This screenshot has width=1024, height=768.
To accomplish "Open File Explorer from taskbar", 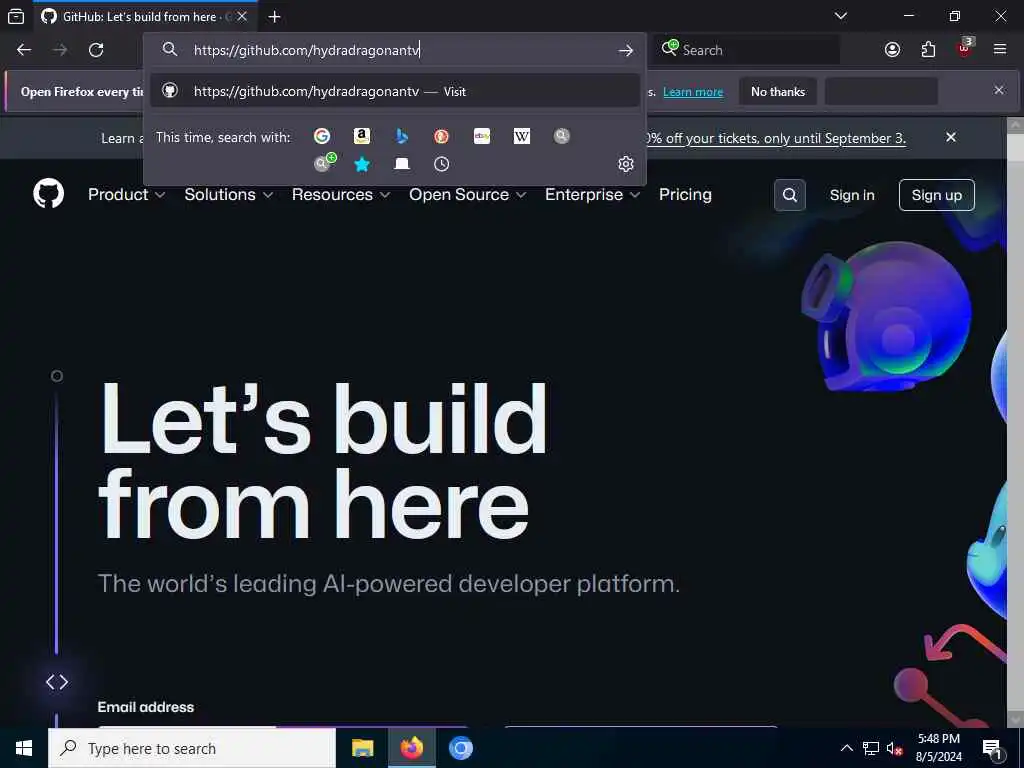I will click(x=362, y=748).
